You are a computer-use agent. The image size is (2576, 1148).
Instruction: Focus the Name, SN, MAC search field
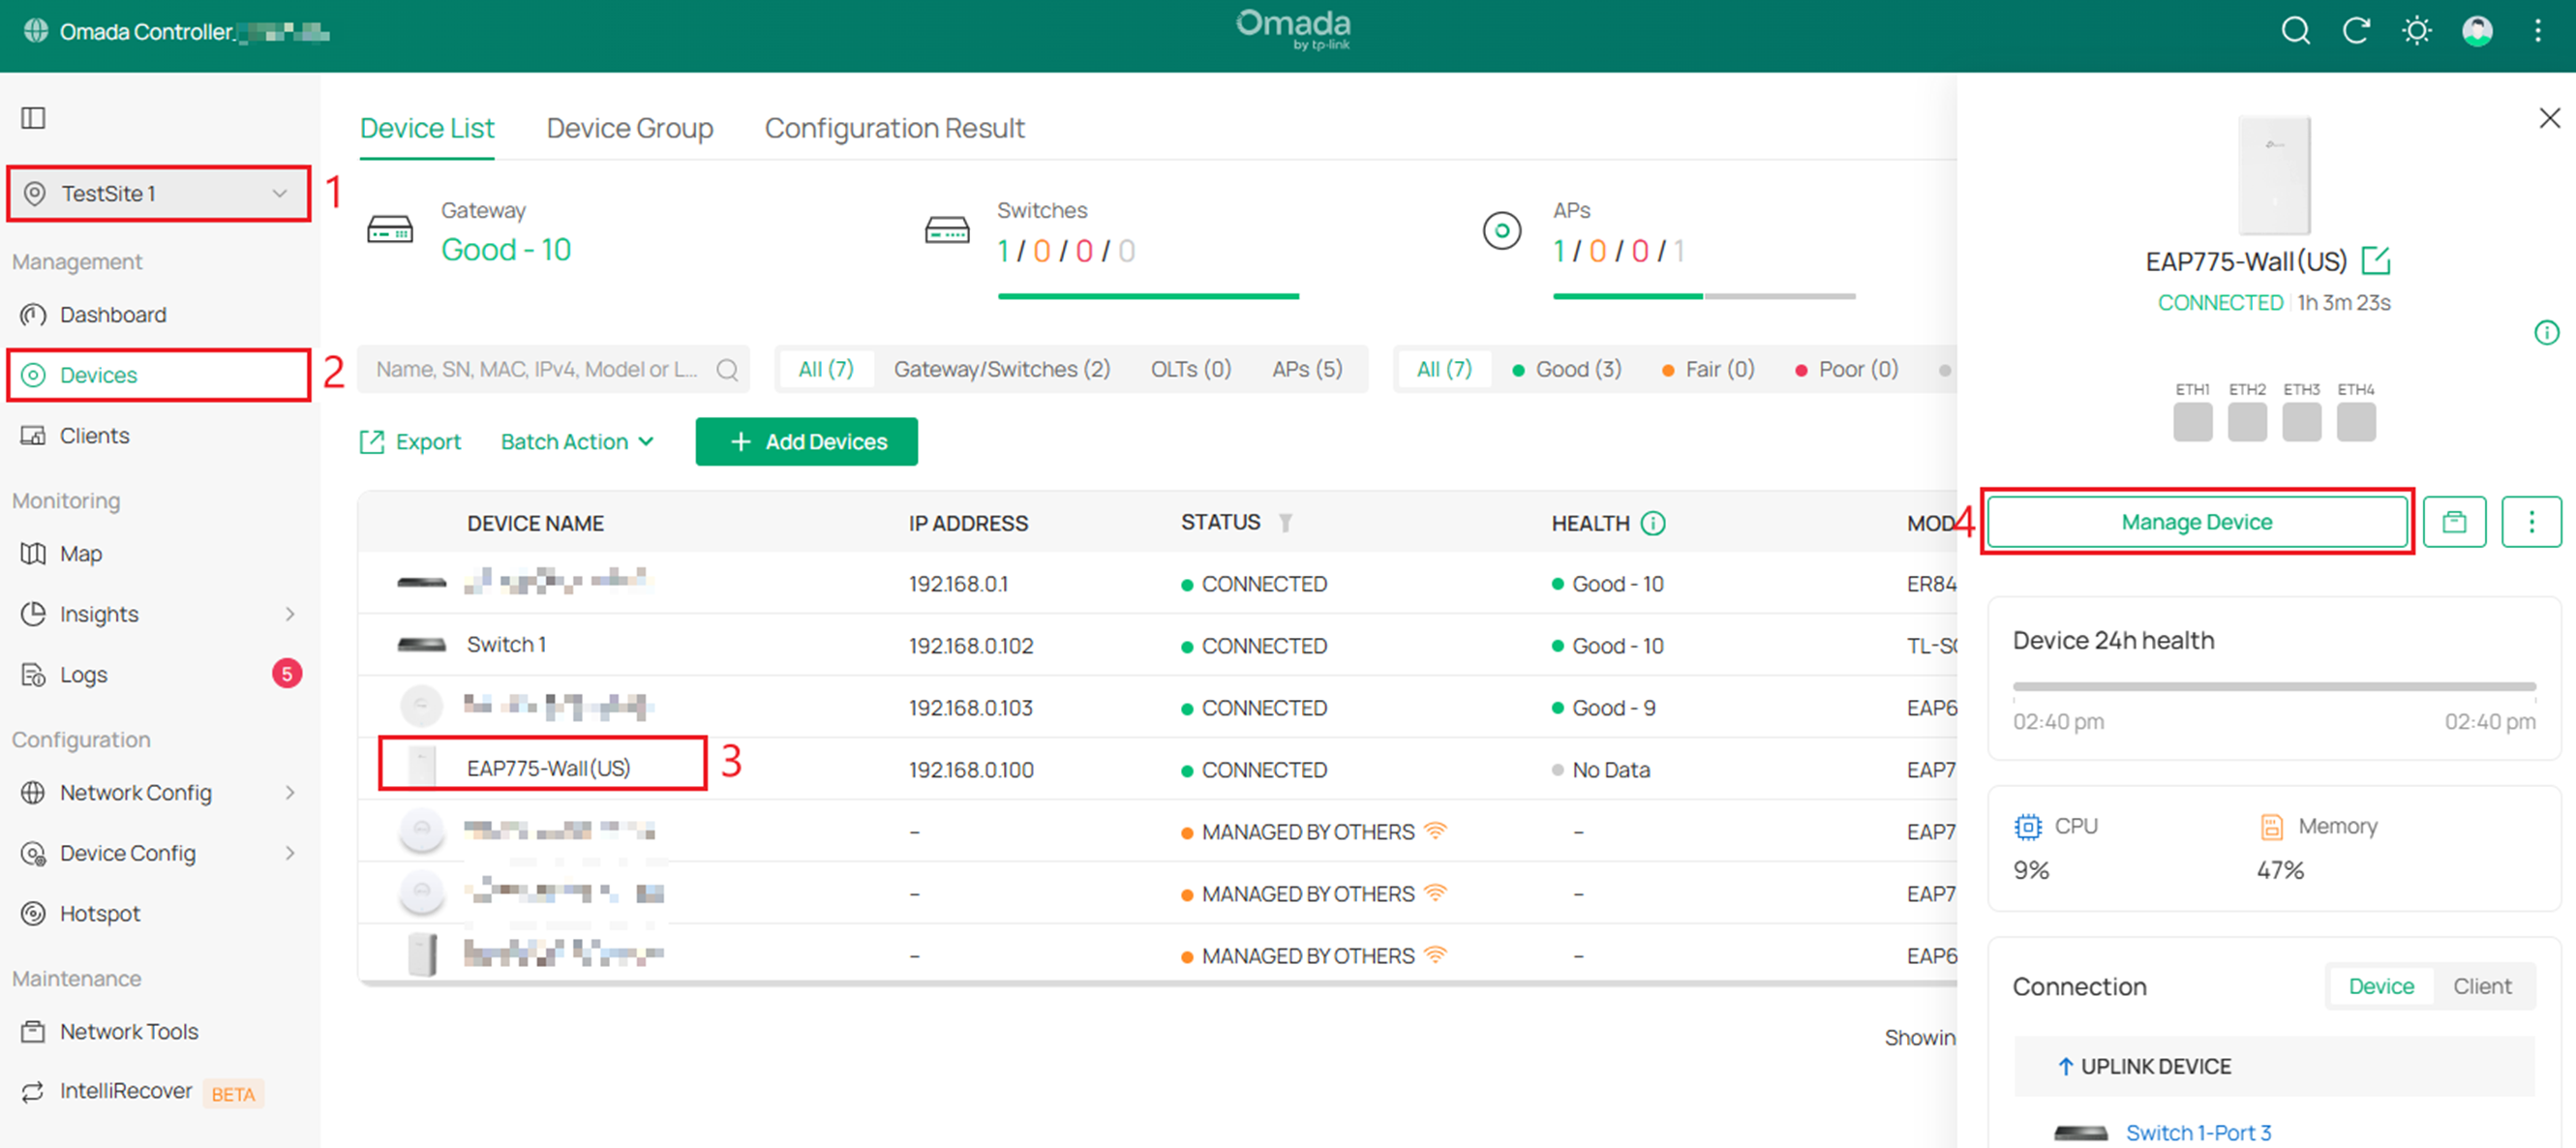[553, 370]
